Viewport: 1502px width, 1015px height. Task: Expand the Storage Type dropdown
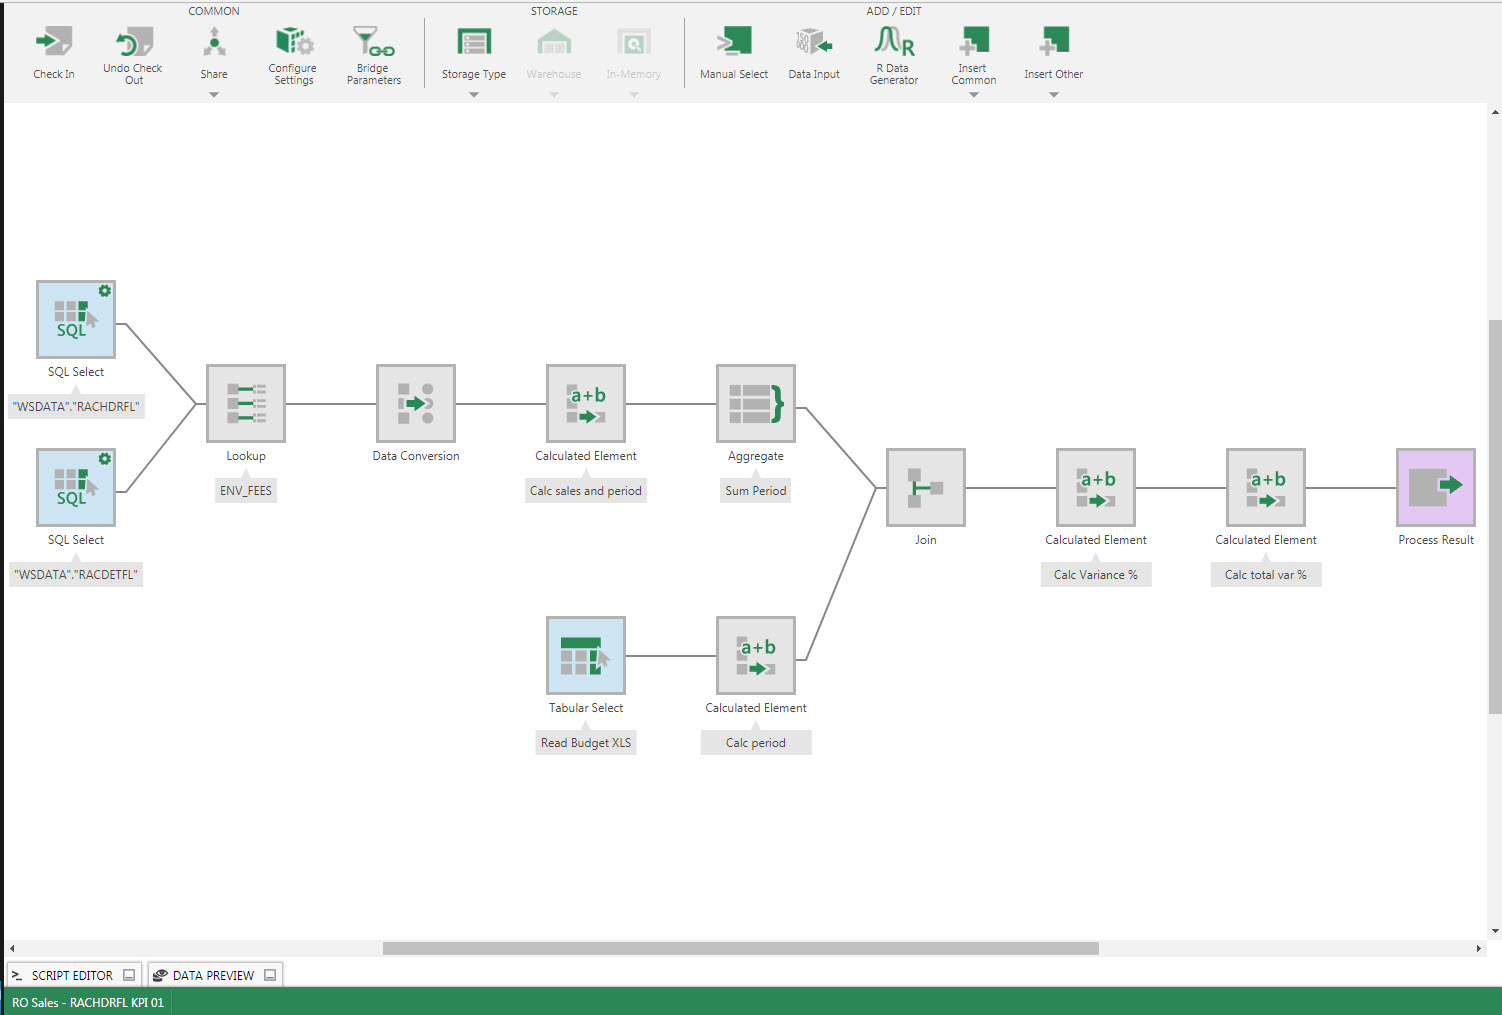pos(474,95)
